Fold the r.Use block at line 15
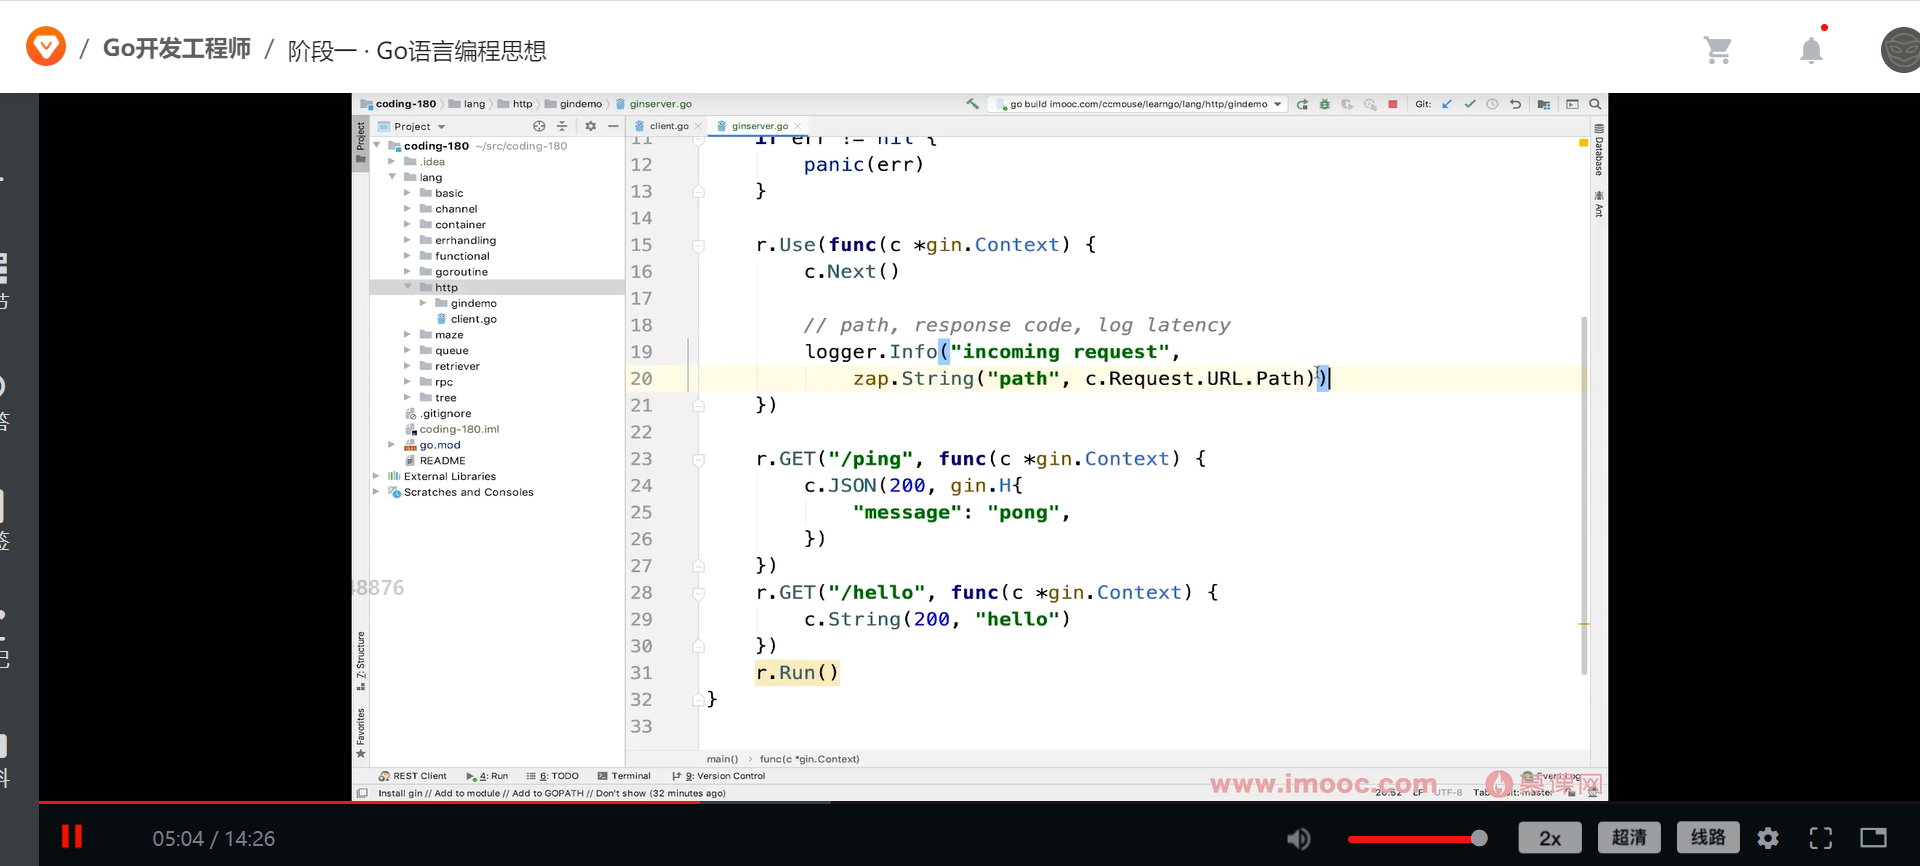The height and width of the screenshot is (866, 1920). point(698,245)
